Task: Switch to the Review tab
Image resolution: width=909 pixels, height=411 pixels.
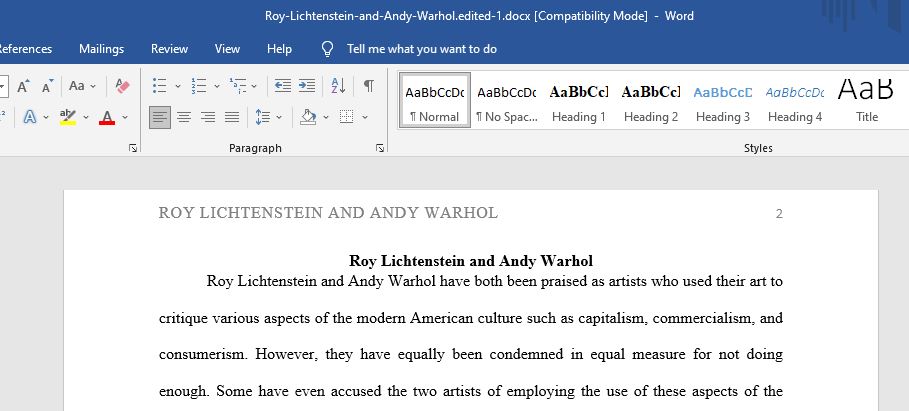Action: point(169,49)
